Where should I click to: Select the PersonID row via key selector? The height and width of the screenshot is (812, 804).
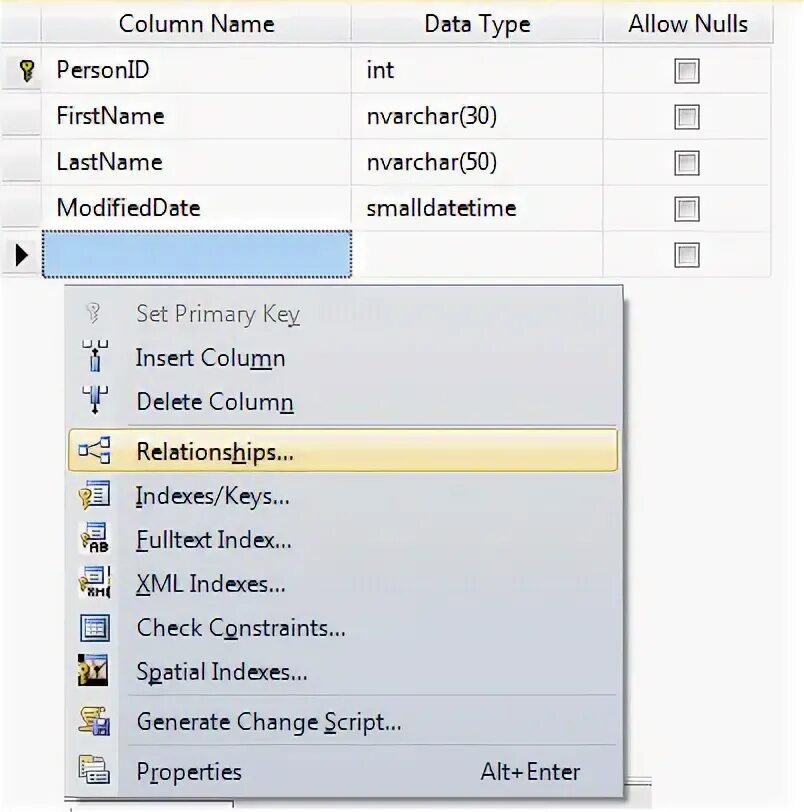24,70
